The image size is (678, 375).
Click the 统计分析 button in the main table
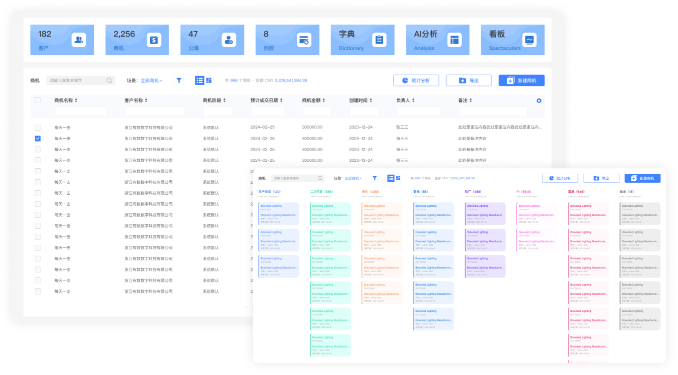pos(416,80)
